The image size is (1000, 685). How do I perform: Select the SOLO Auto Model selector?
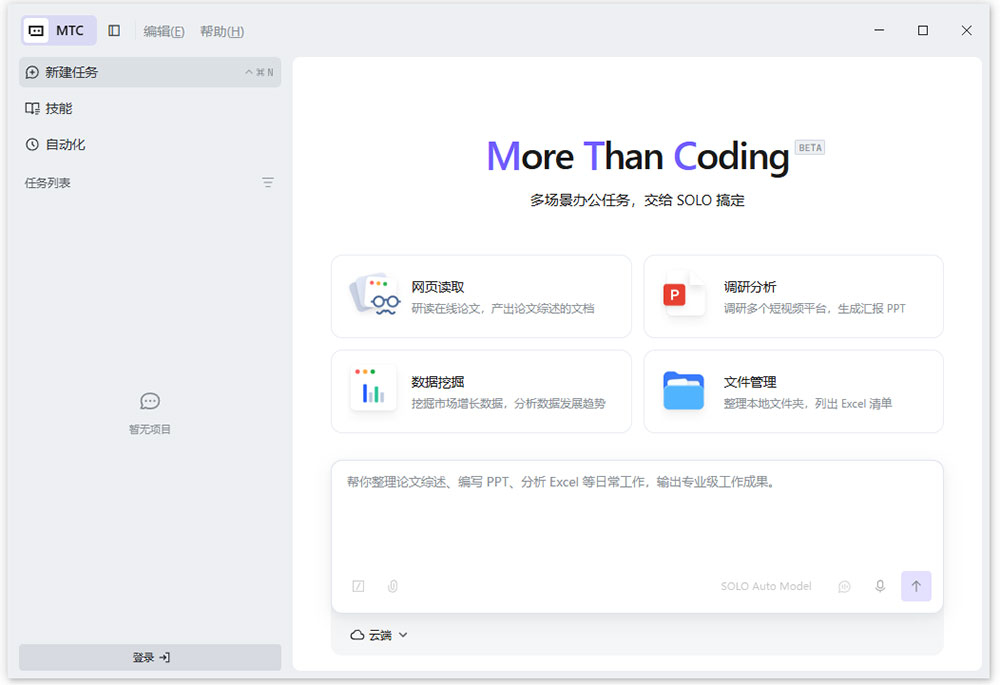766,586
